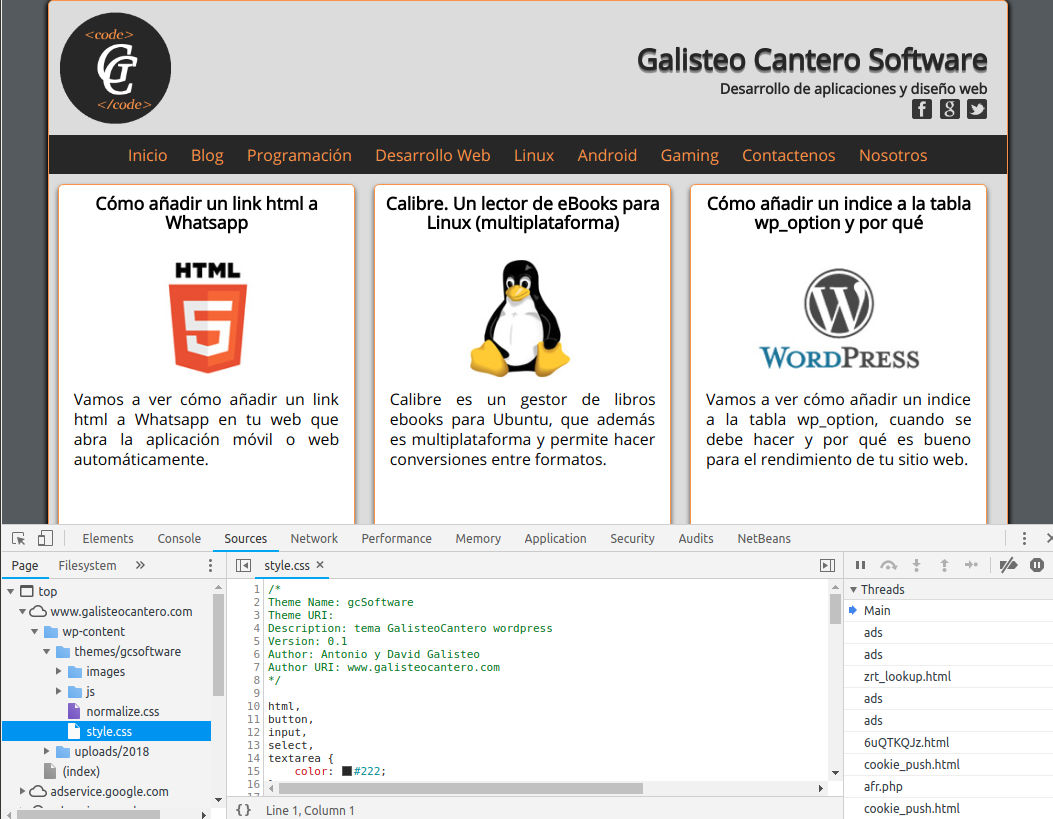
Task: Expand the js folder
Action: [58, 691]
